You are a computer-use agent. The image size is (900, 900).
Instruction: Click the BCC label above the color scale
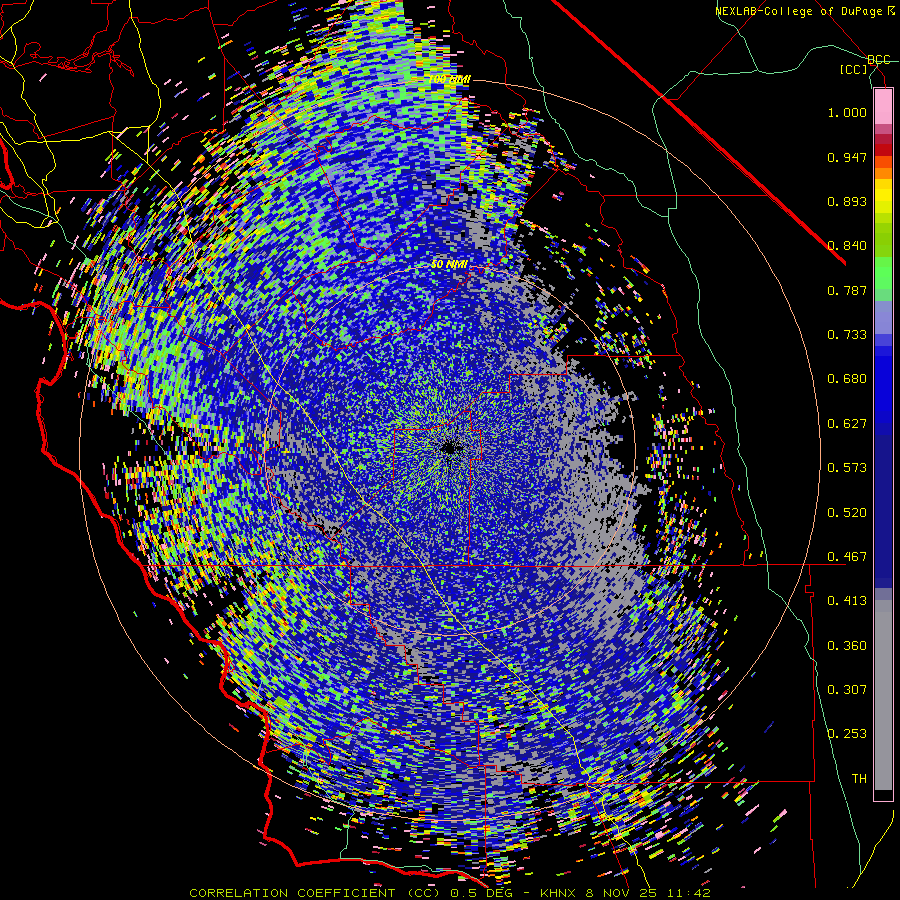coord(878,60)
